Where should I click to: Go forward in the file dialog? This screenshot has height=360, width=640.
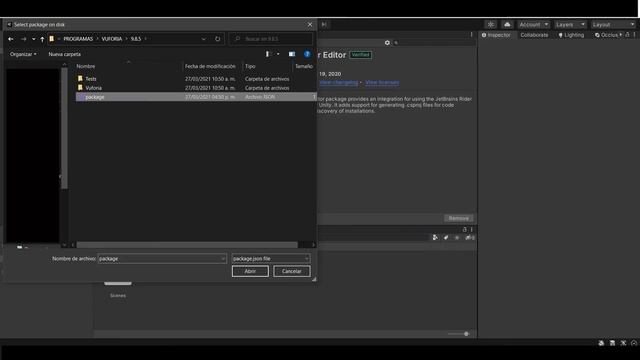(24, 39)
